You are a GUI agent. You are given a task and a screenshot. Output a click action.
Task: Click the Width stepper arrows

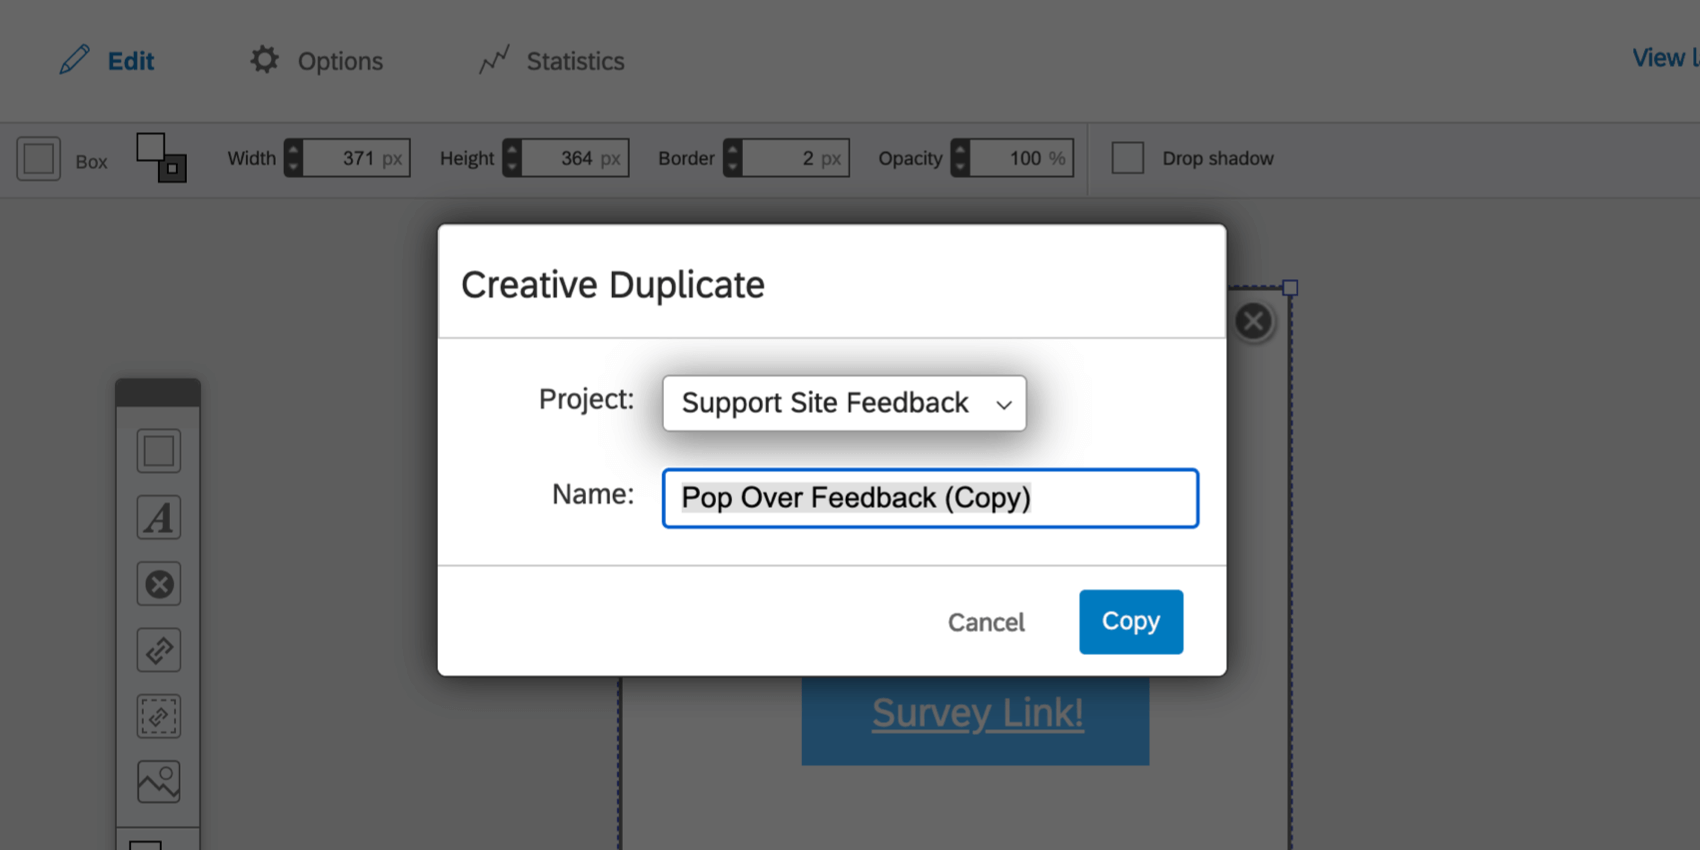293,158
